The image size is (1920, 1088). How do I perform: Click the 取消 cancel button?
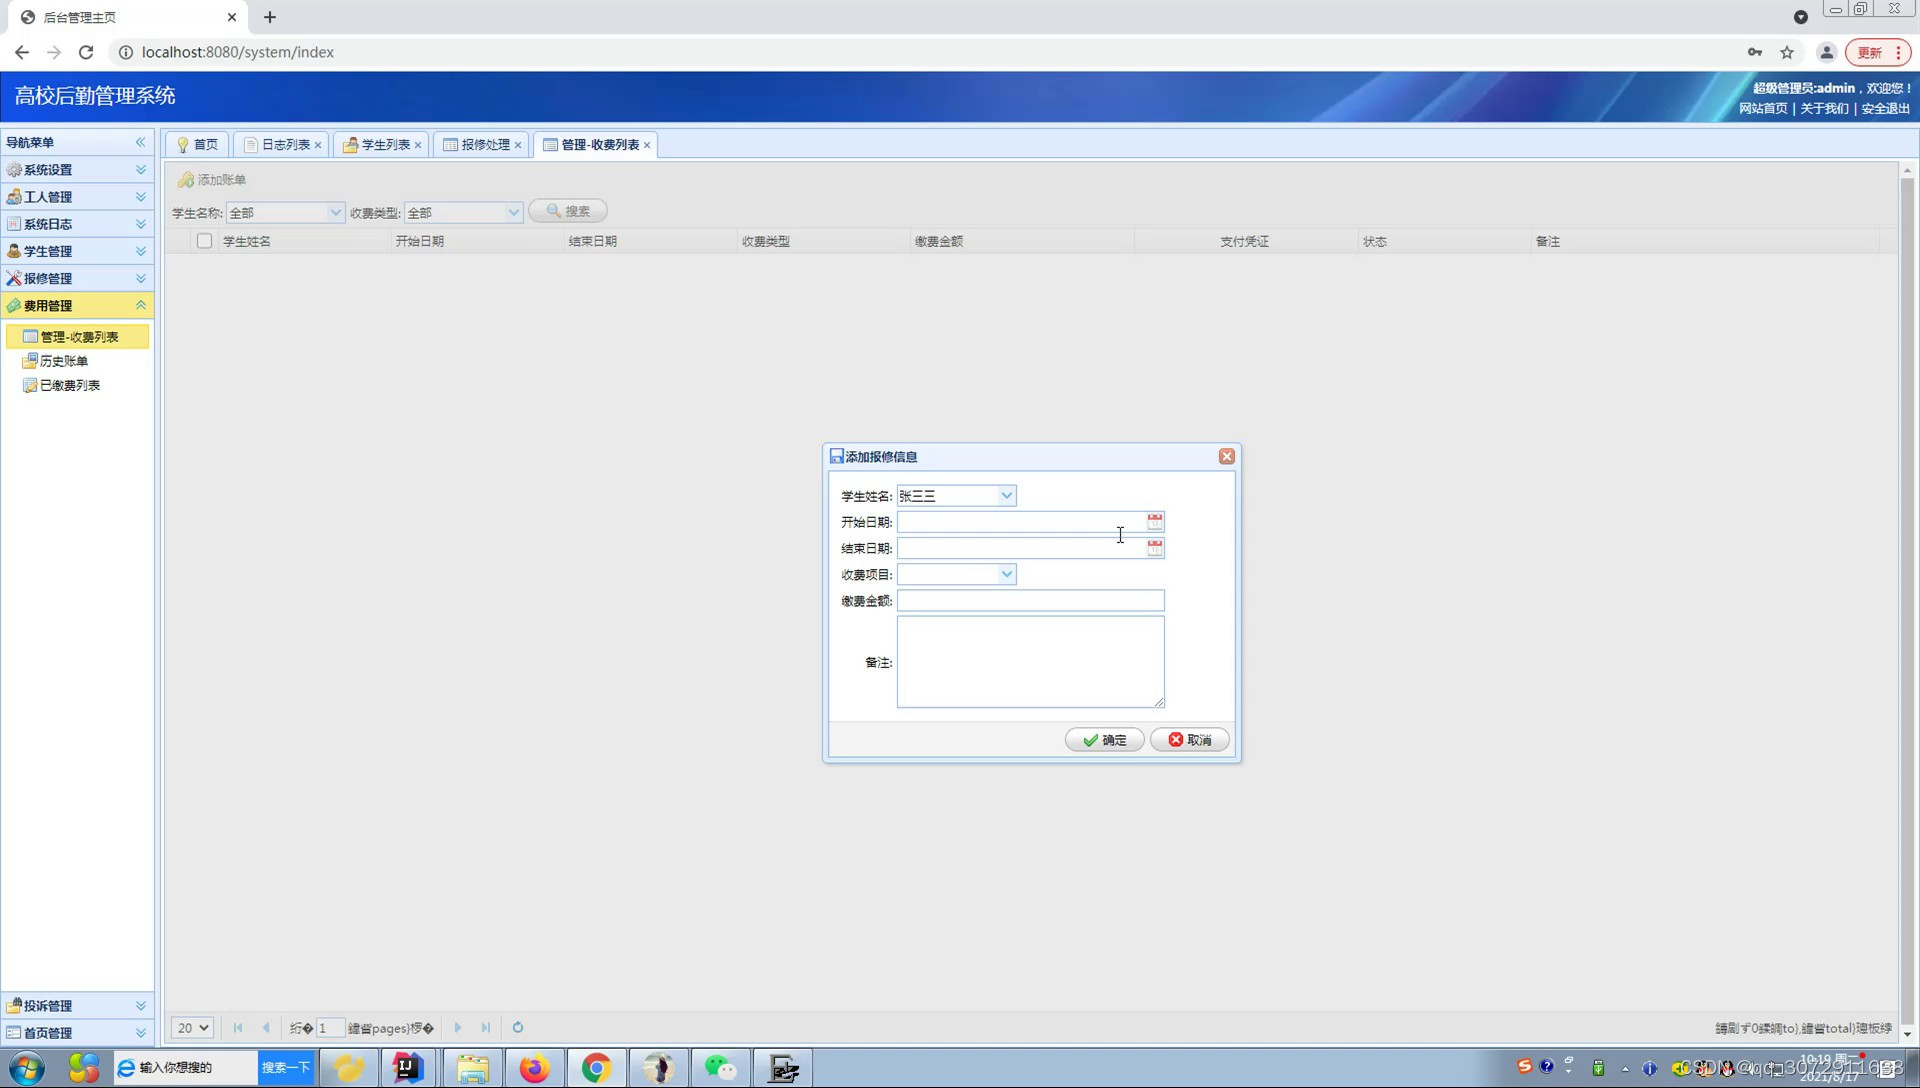[x=1190, y=740]
